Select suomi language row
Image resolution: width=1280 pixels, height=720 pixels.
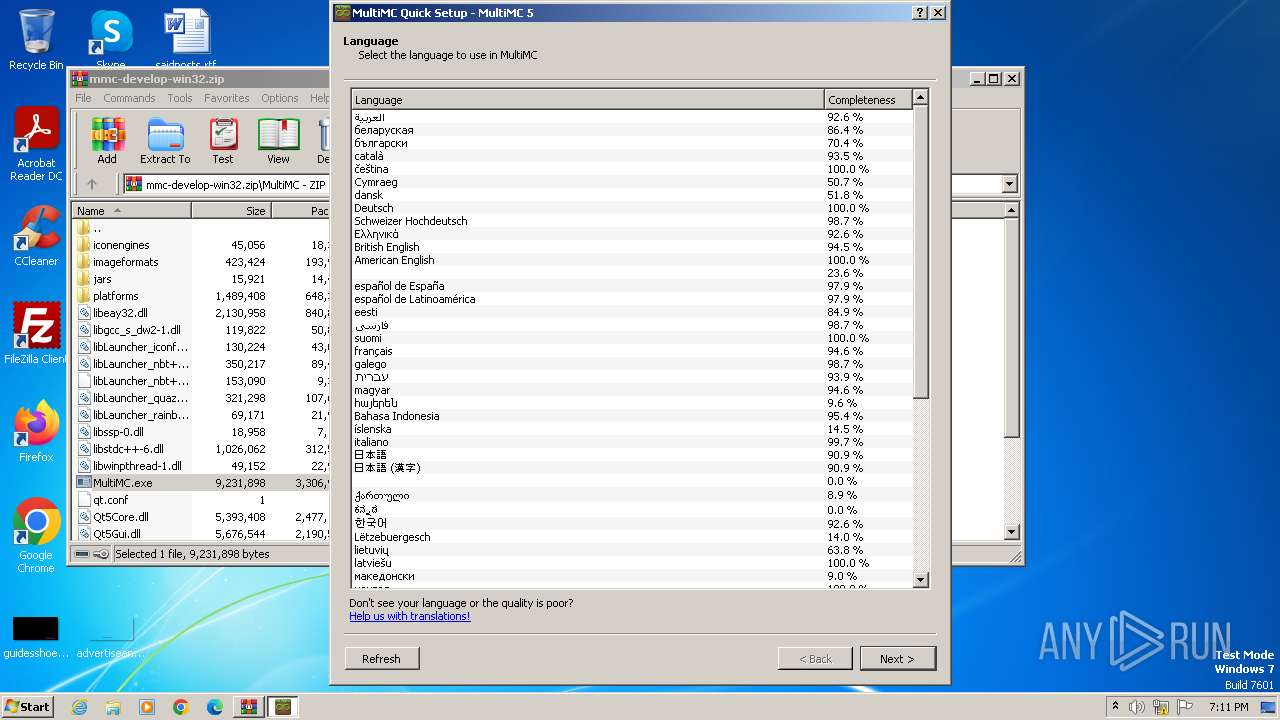632,338
